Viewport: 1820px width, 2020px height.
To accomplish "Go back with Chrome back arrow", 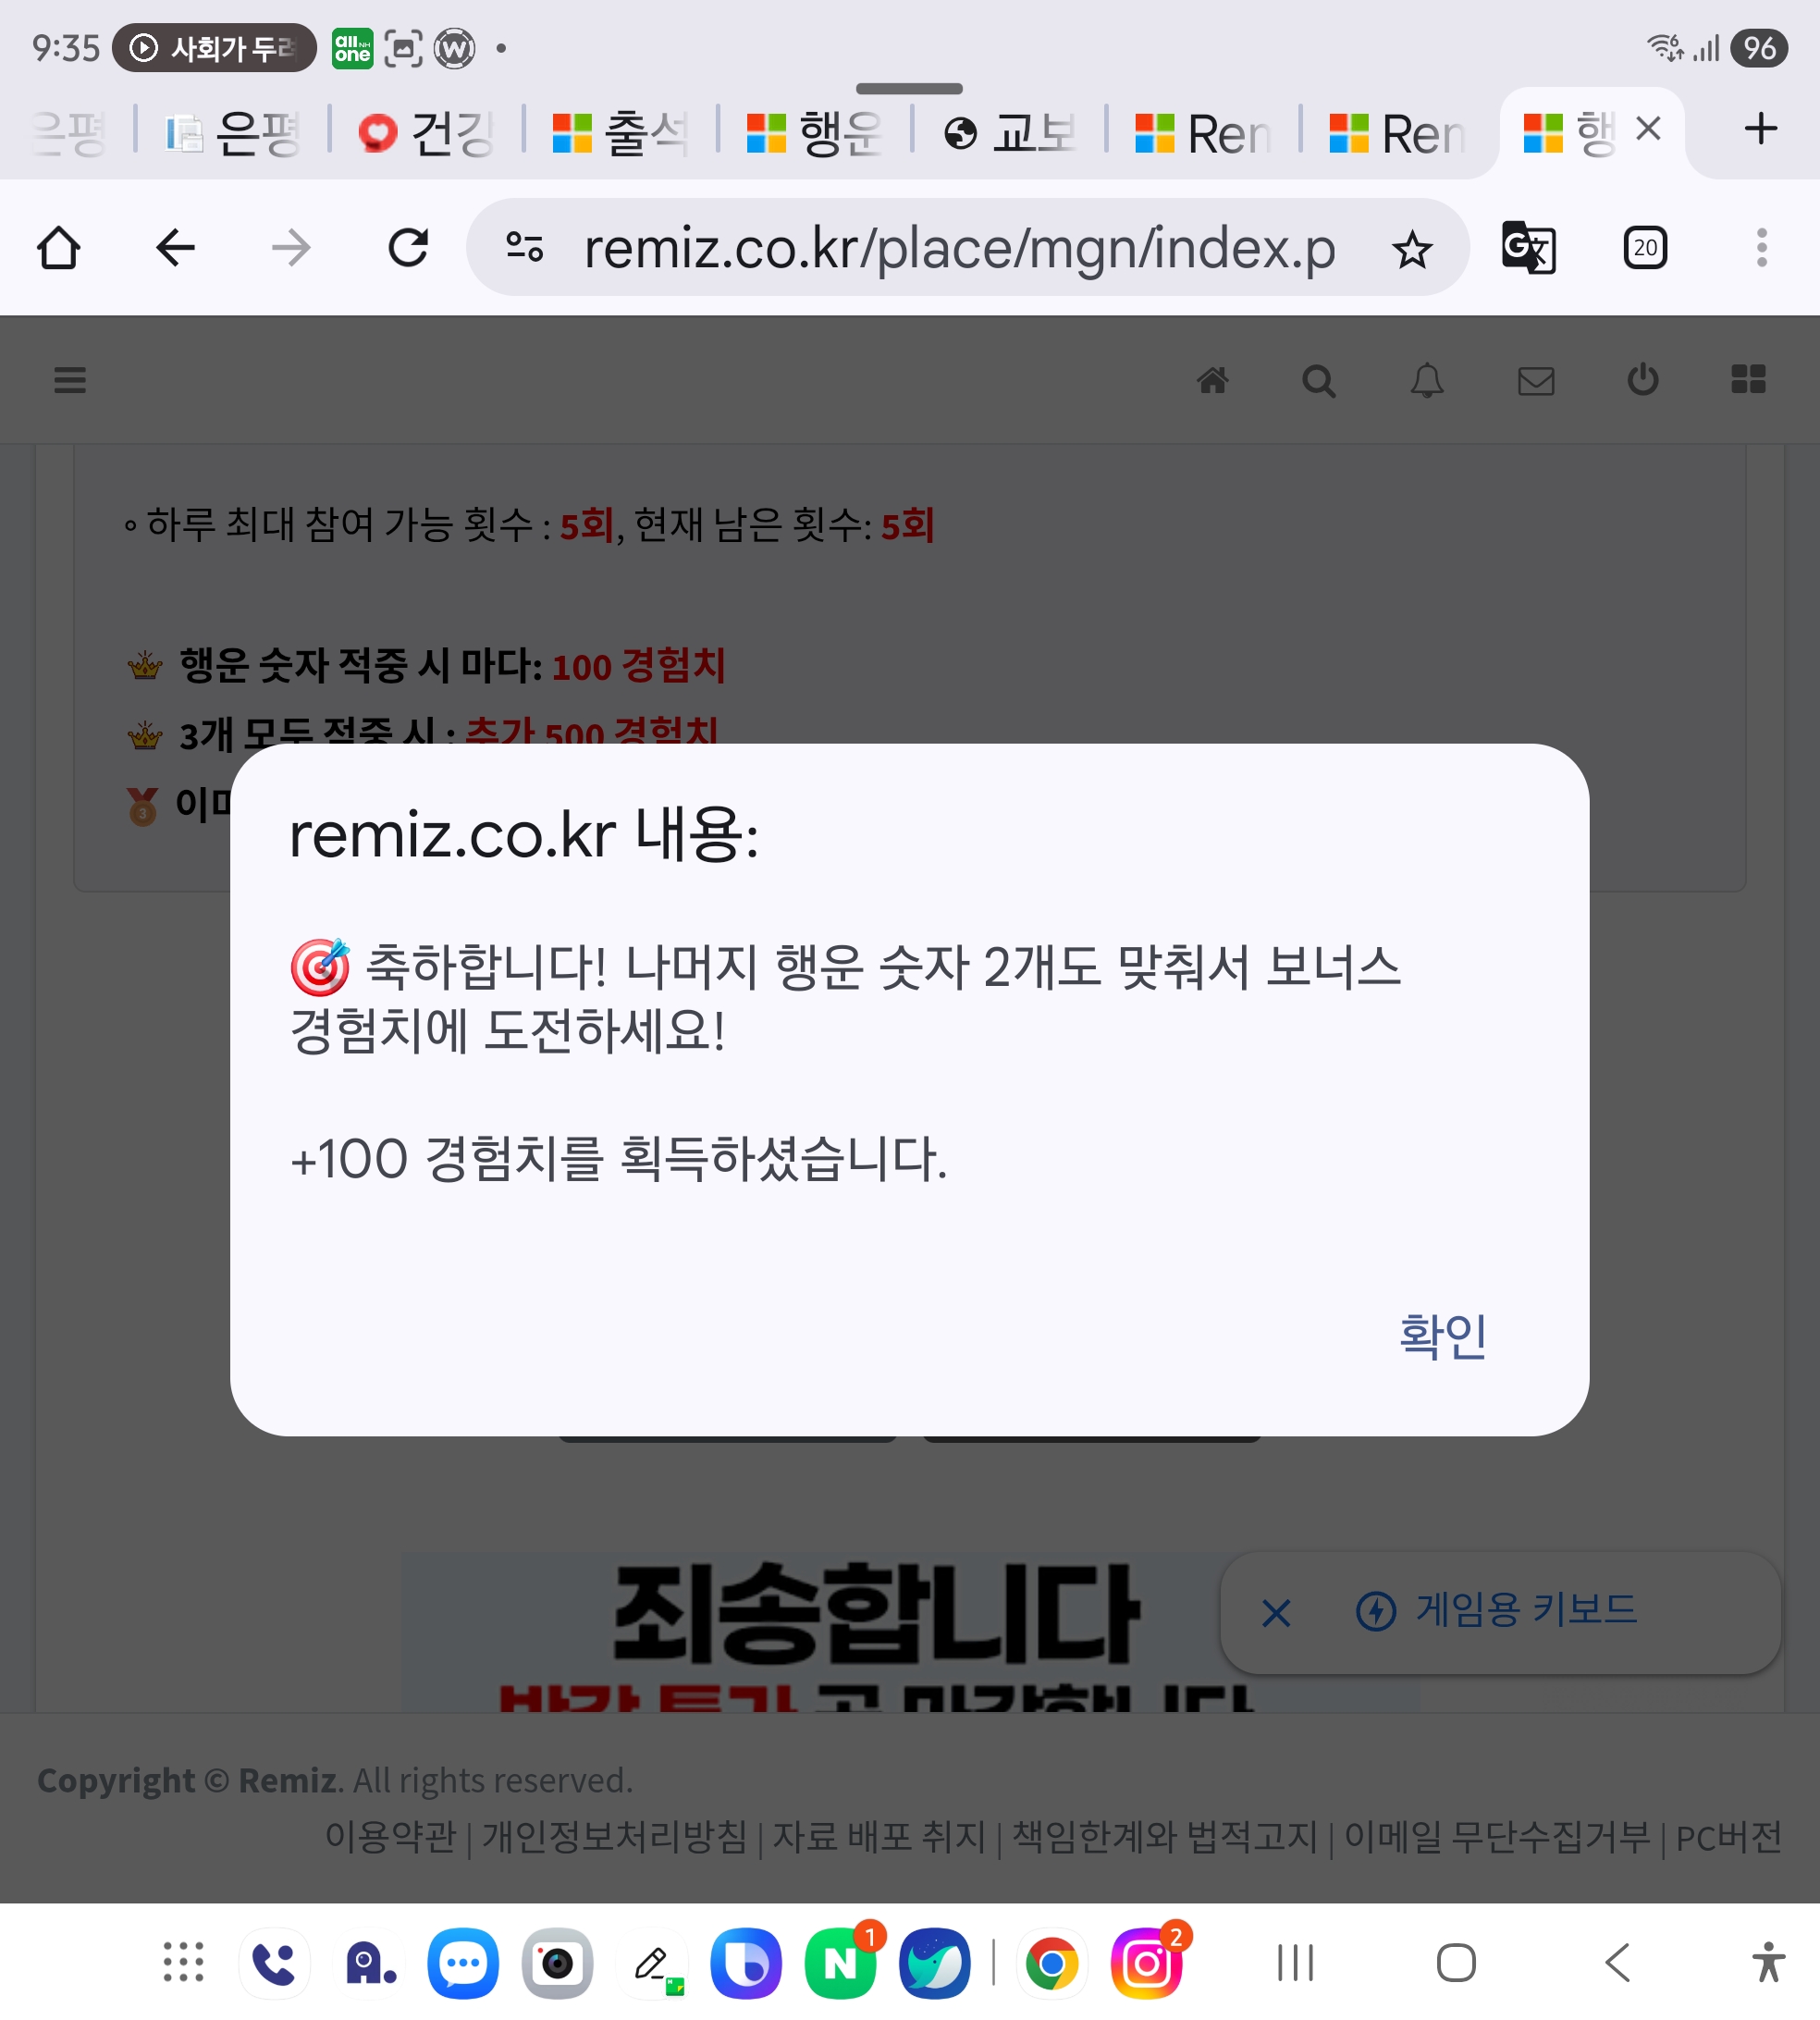I will (175, 248).
